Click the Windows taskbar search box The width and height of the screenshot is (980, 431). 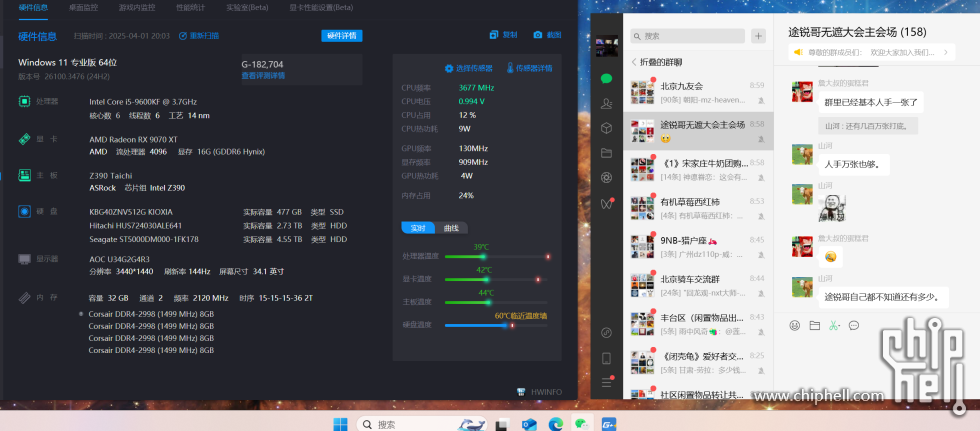(x=421, y=424)
